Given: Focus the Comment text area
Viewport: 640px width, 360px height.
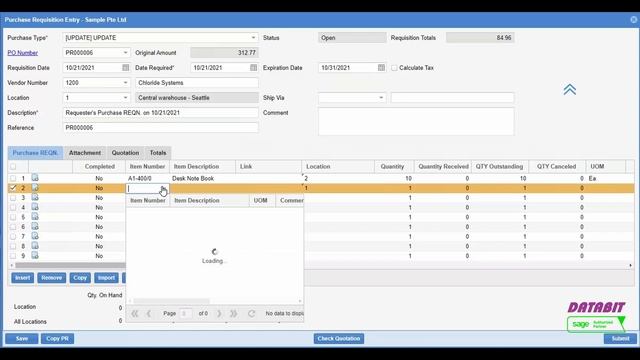Looking at the screenshot, I should tap(416, 121).
